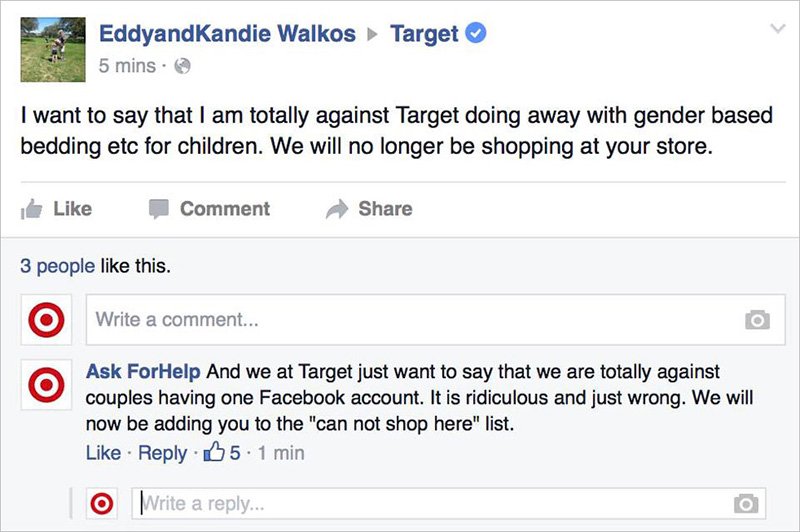
Task: Click the public globe privacy icon
Action: [182, 66]
